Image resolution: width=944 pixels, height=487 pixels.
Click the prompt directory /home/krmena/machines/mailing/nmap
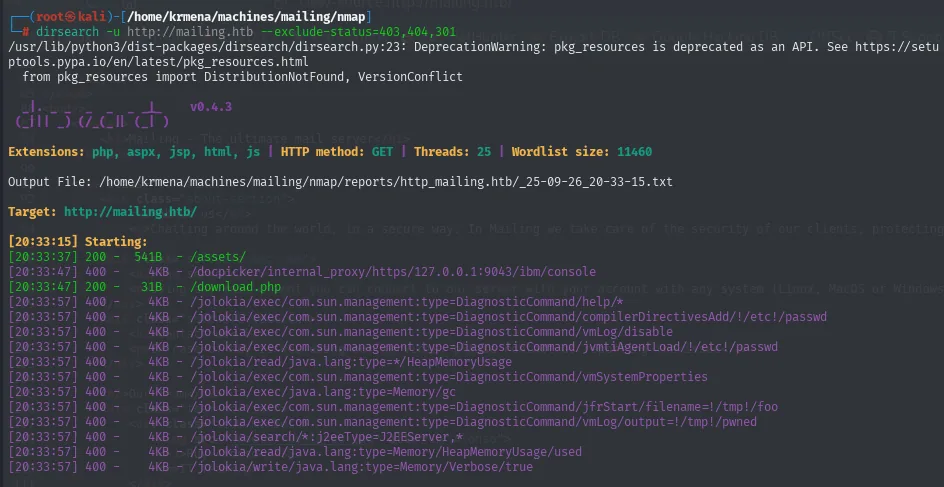(248, 16)
